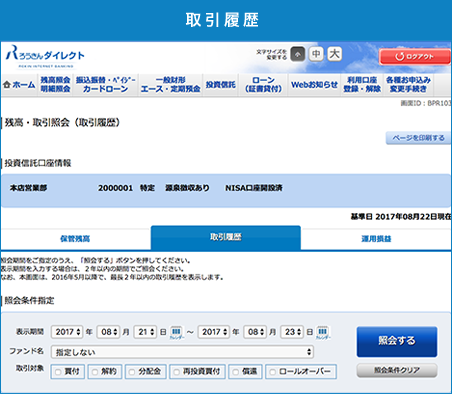452x394 pixels.
Task: Select the small font size icon
Action: click(298, 54)
